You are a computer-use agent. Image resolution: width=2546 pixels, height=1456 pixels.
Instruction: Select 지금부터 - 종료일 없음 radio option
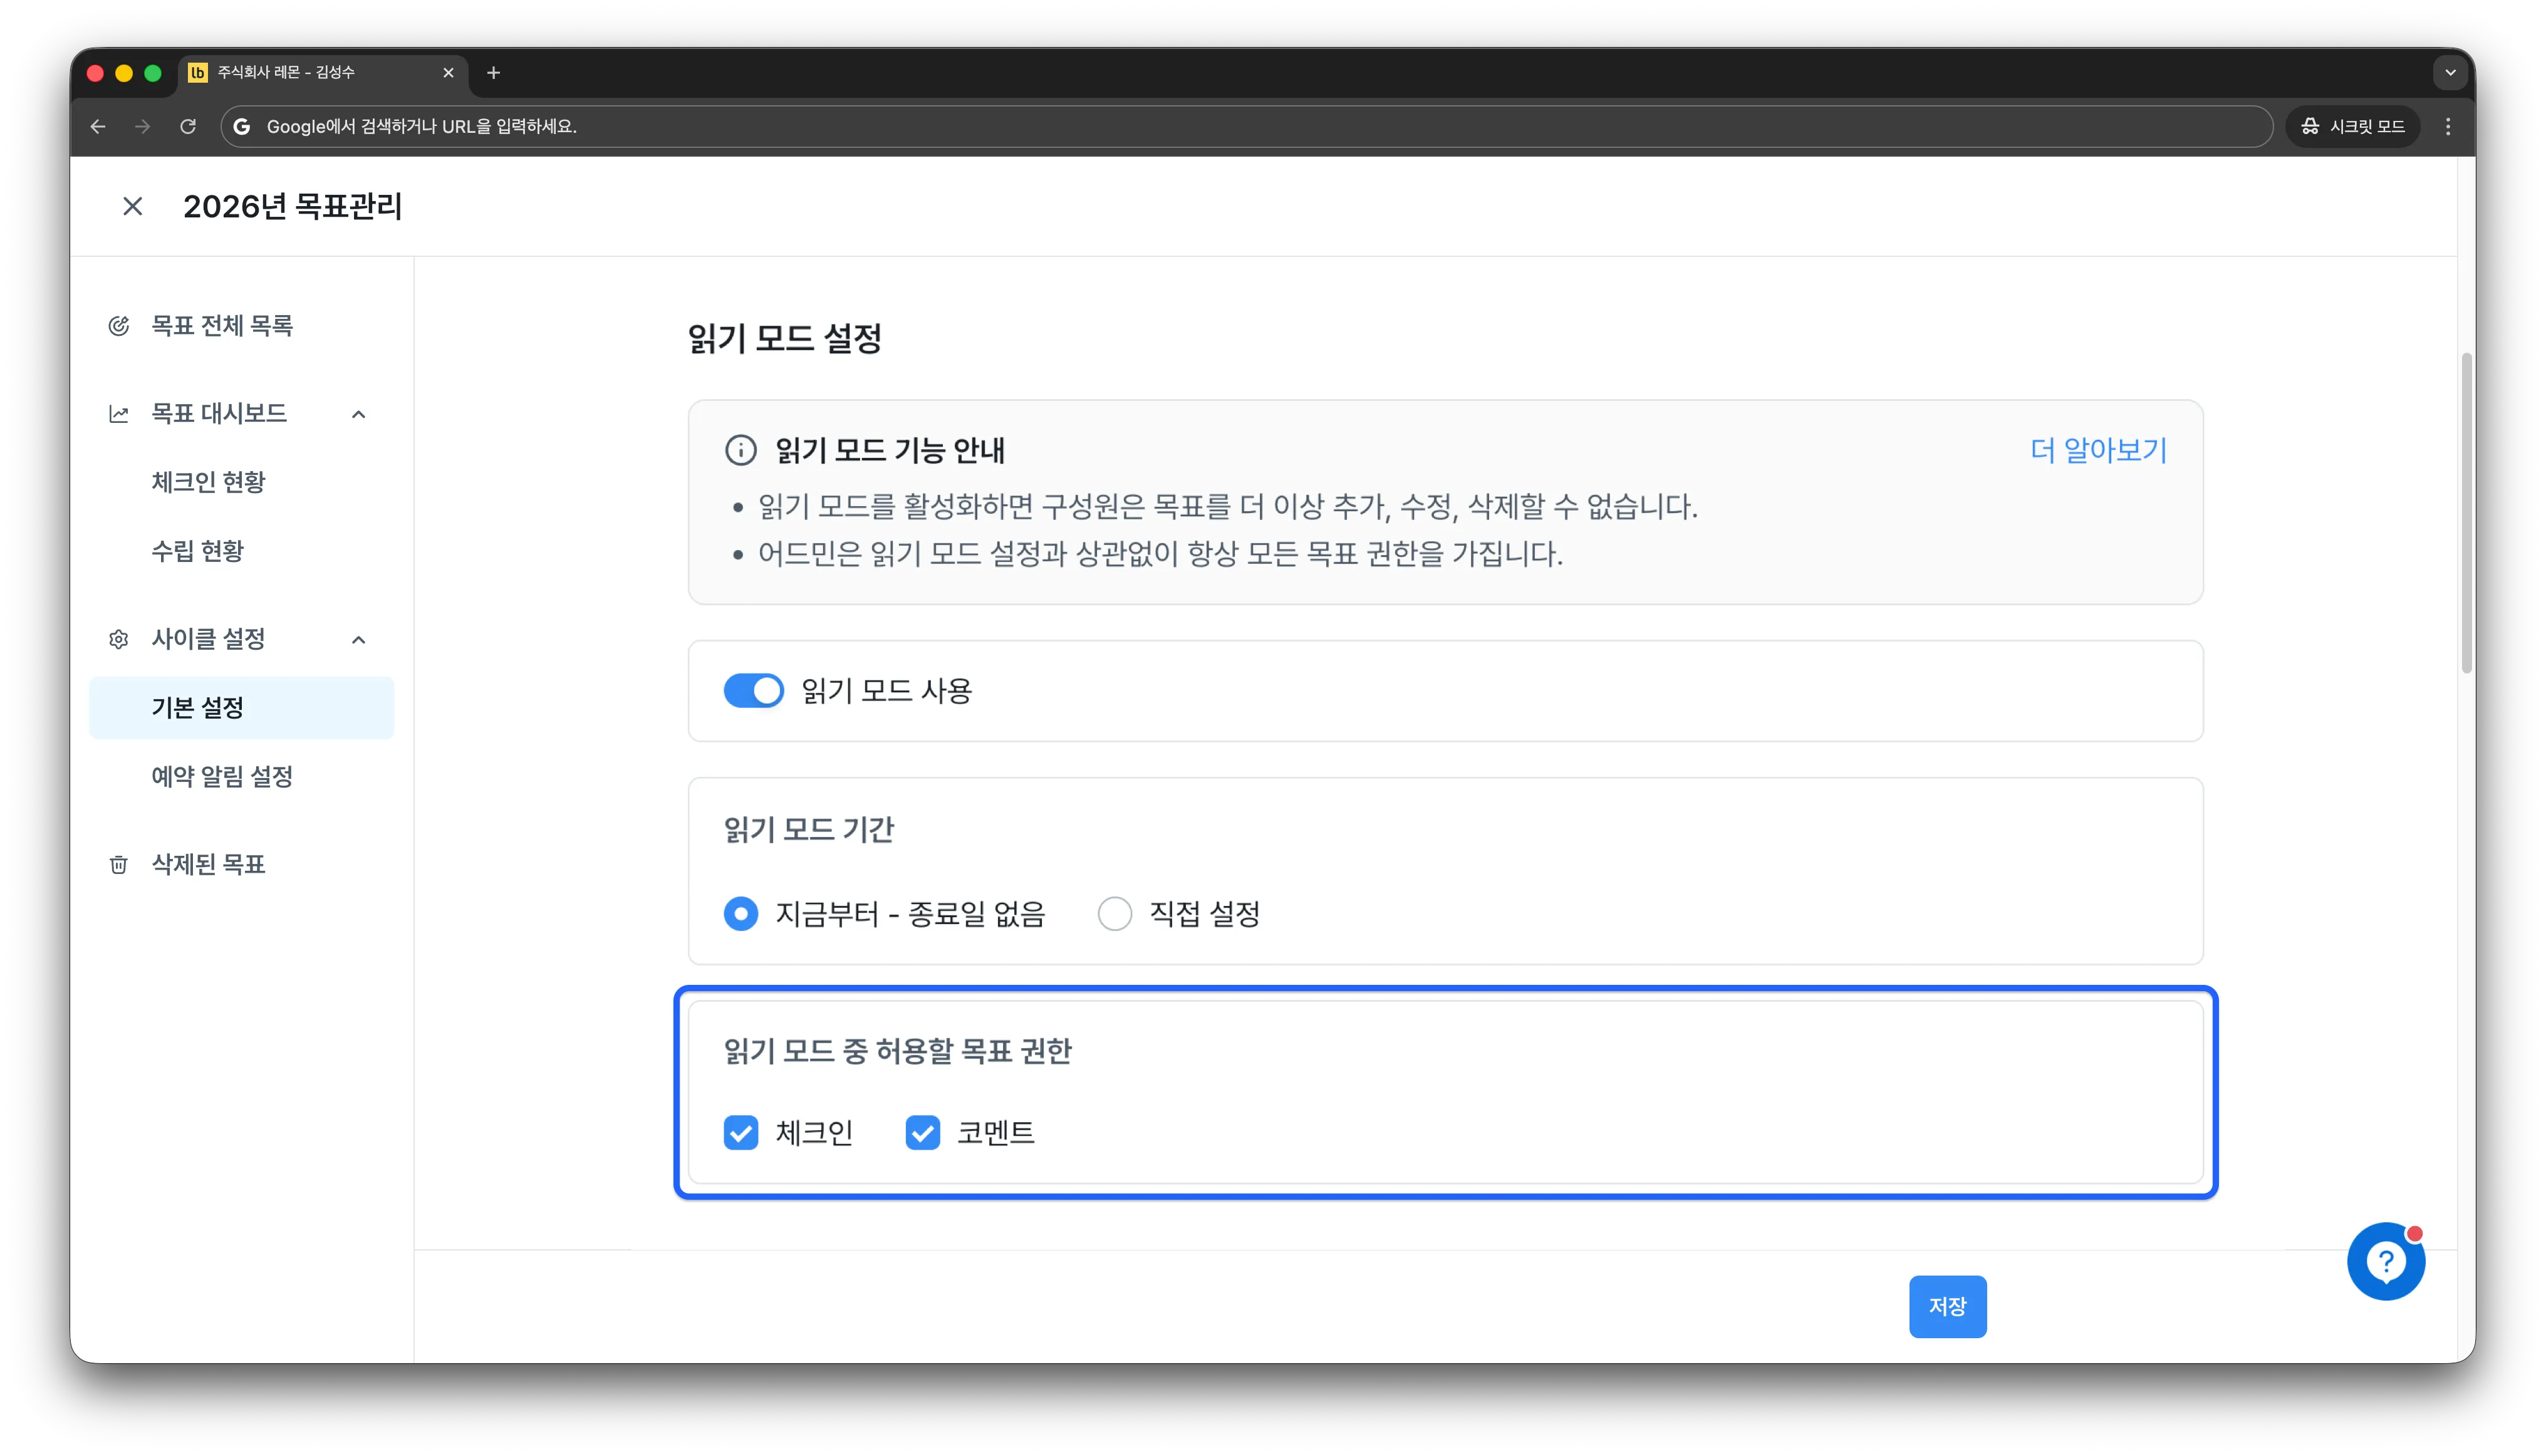click(x=740, y=913)
